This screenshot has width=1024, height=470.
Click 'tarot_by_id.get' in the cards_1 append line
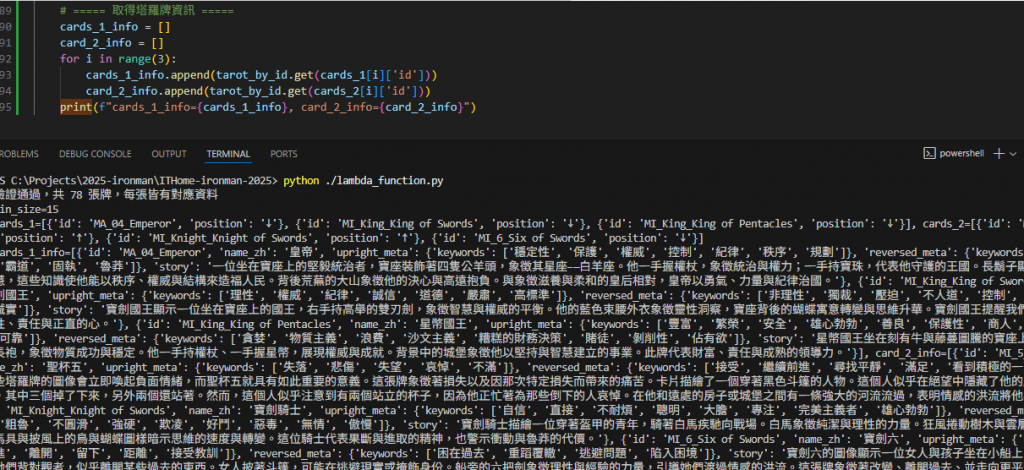pos(264,75)
